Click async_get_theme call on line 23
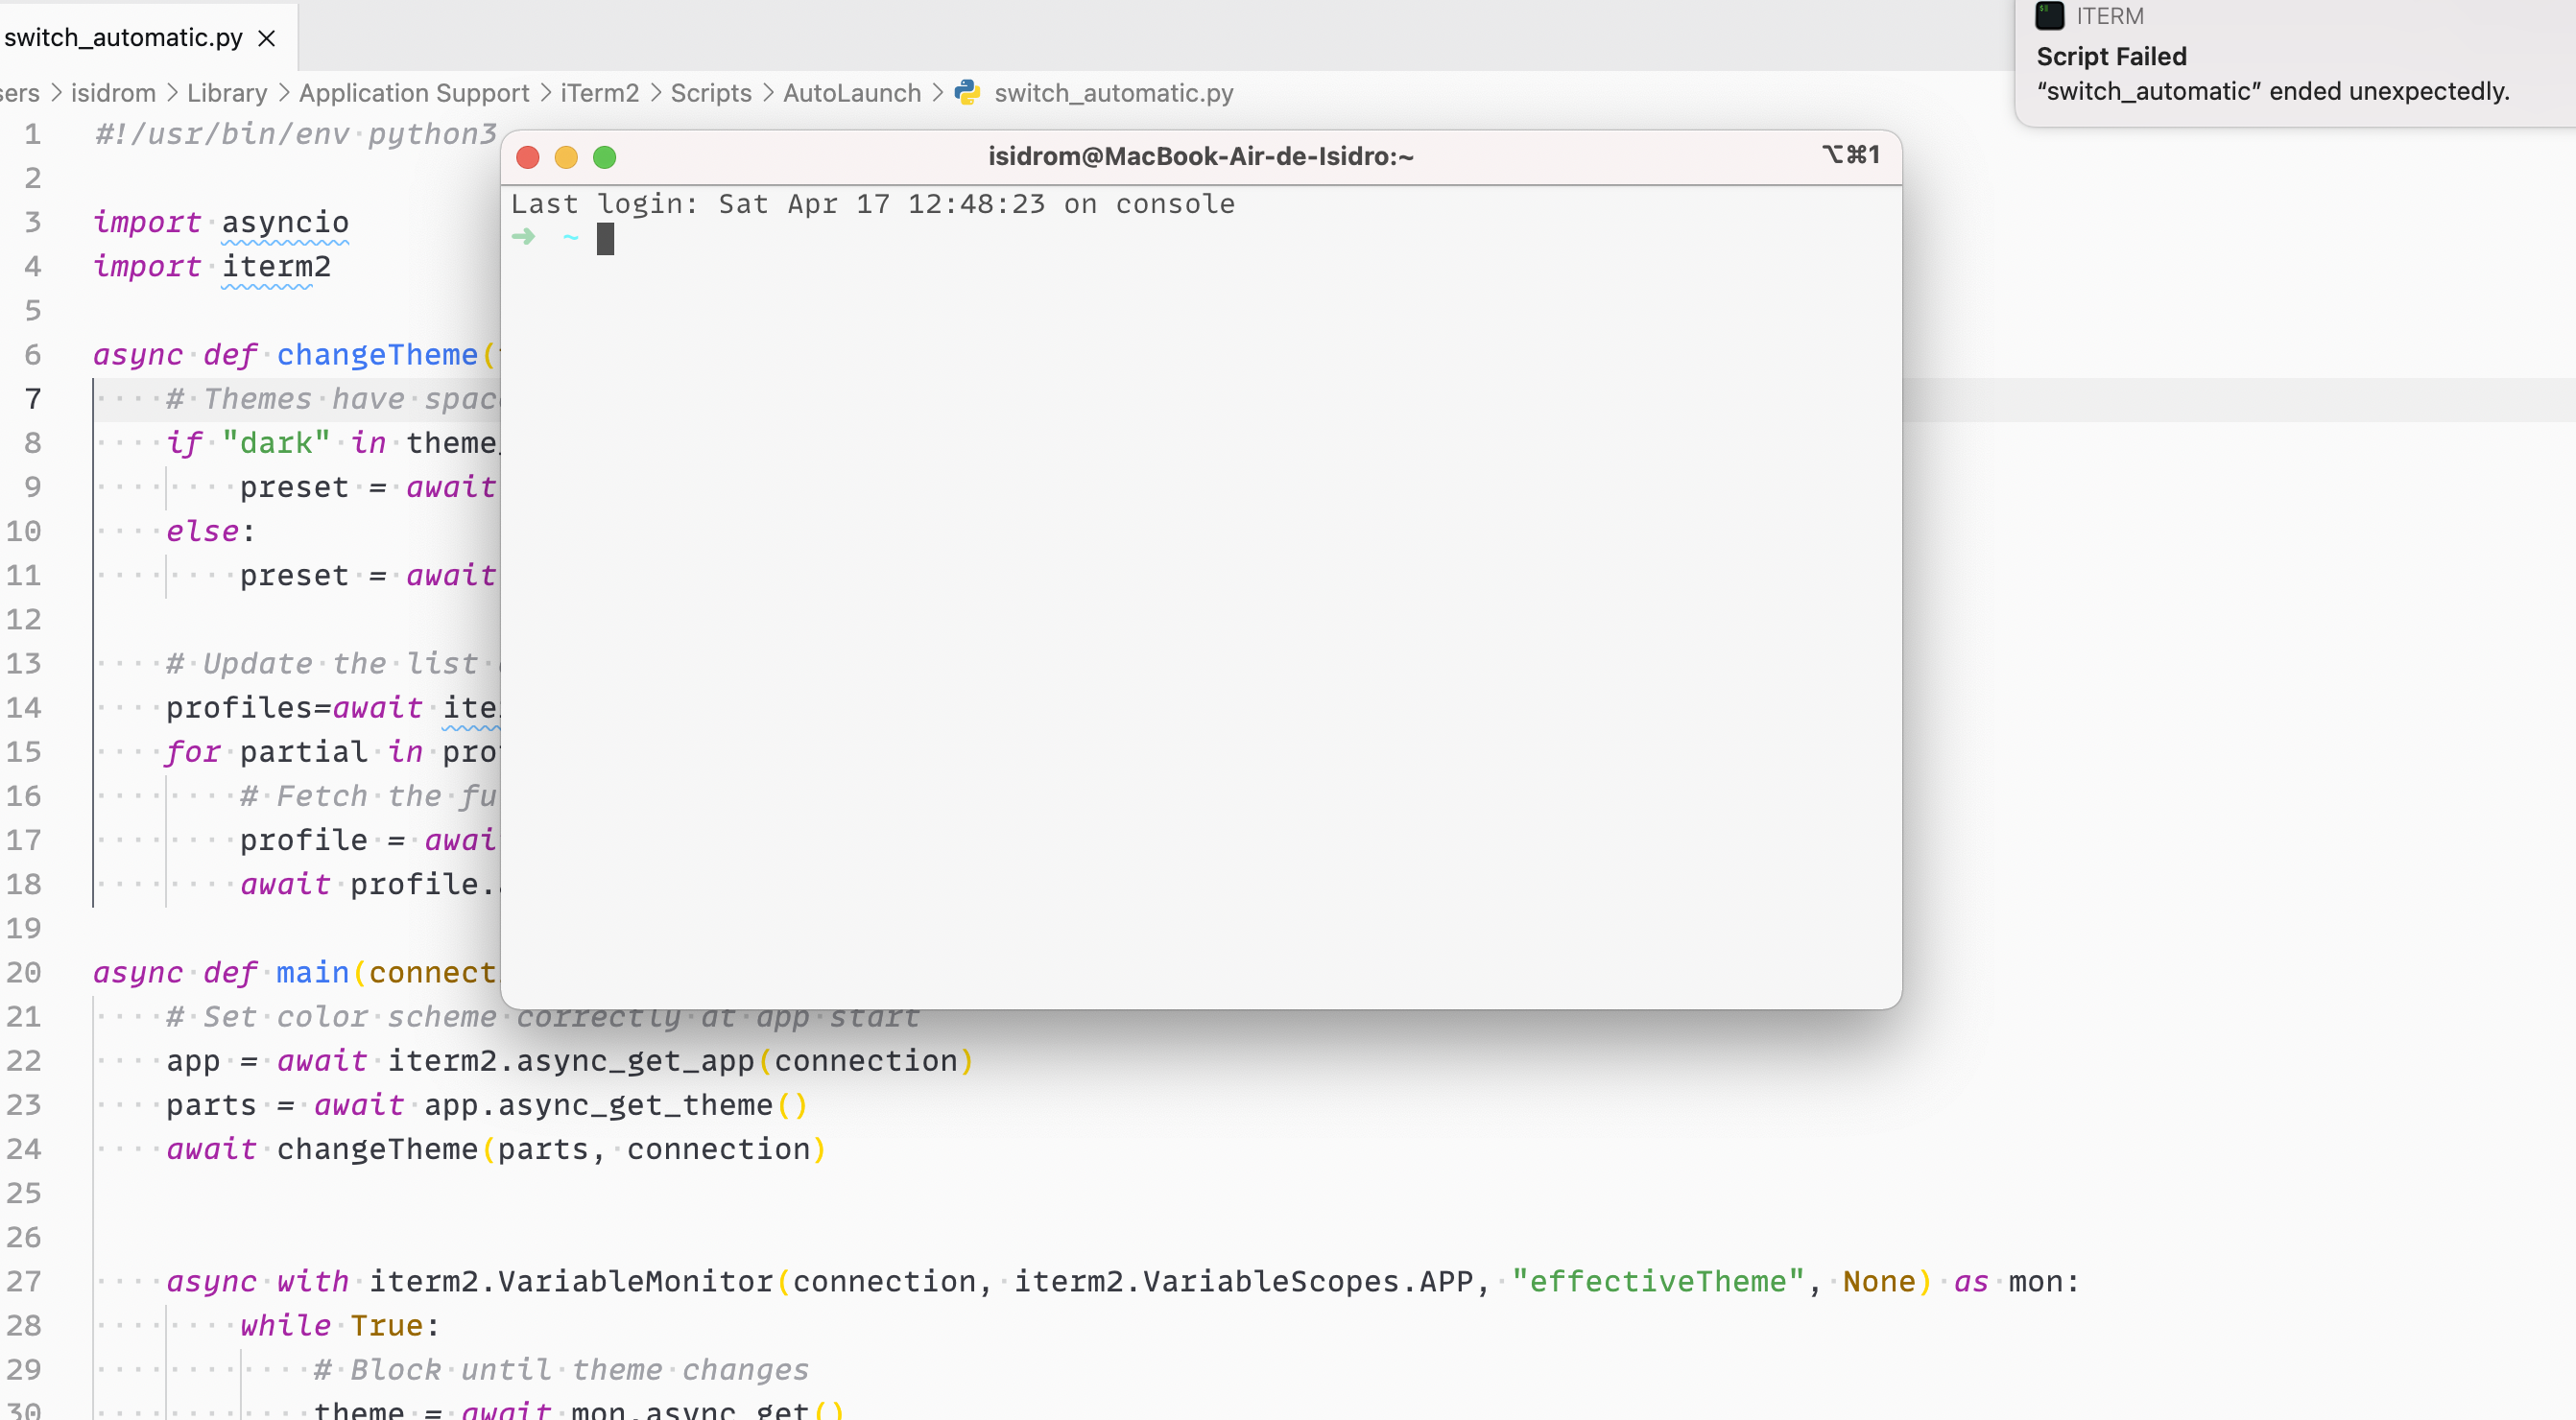The image size is (2576, 1420). tap(635, 1105)
